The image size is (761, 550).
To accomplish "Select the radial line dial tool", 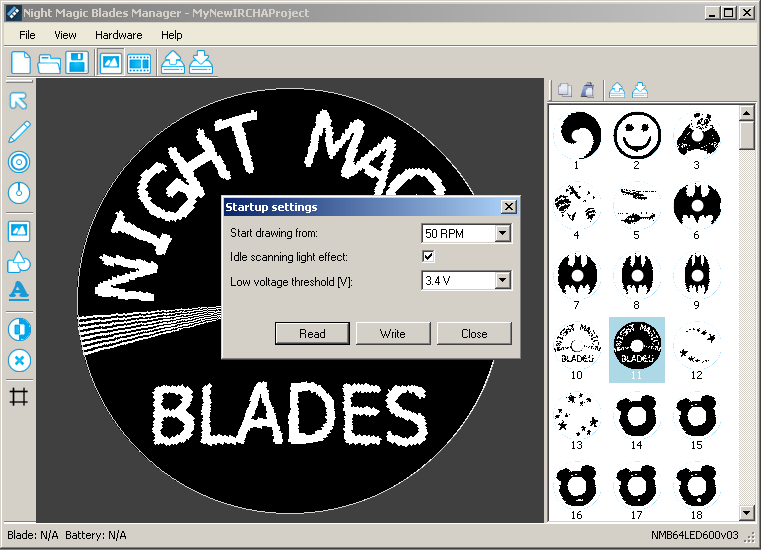I will tap(19, 193).
